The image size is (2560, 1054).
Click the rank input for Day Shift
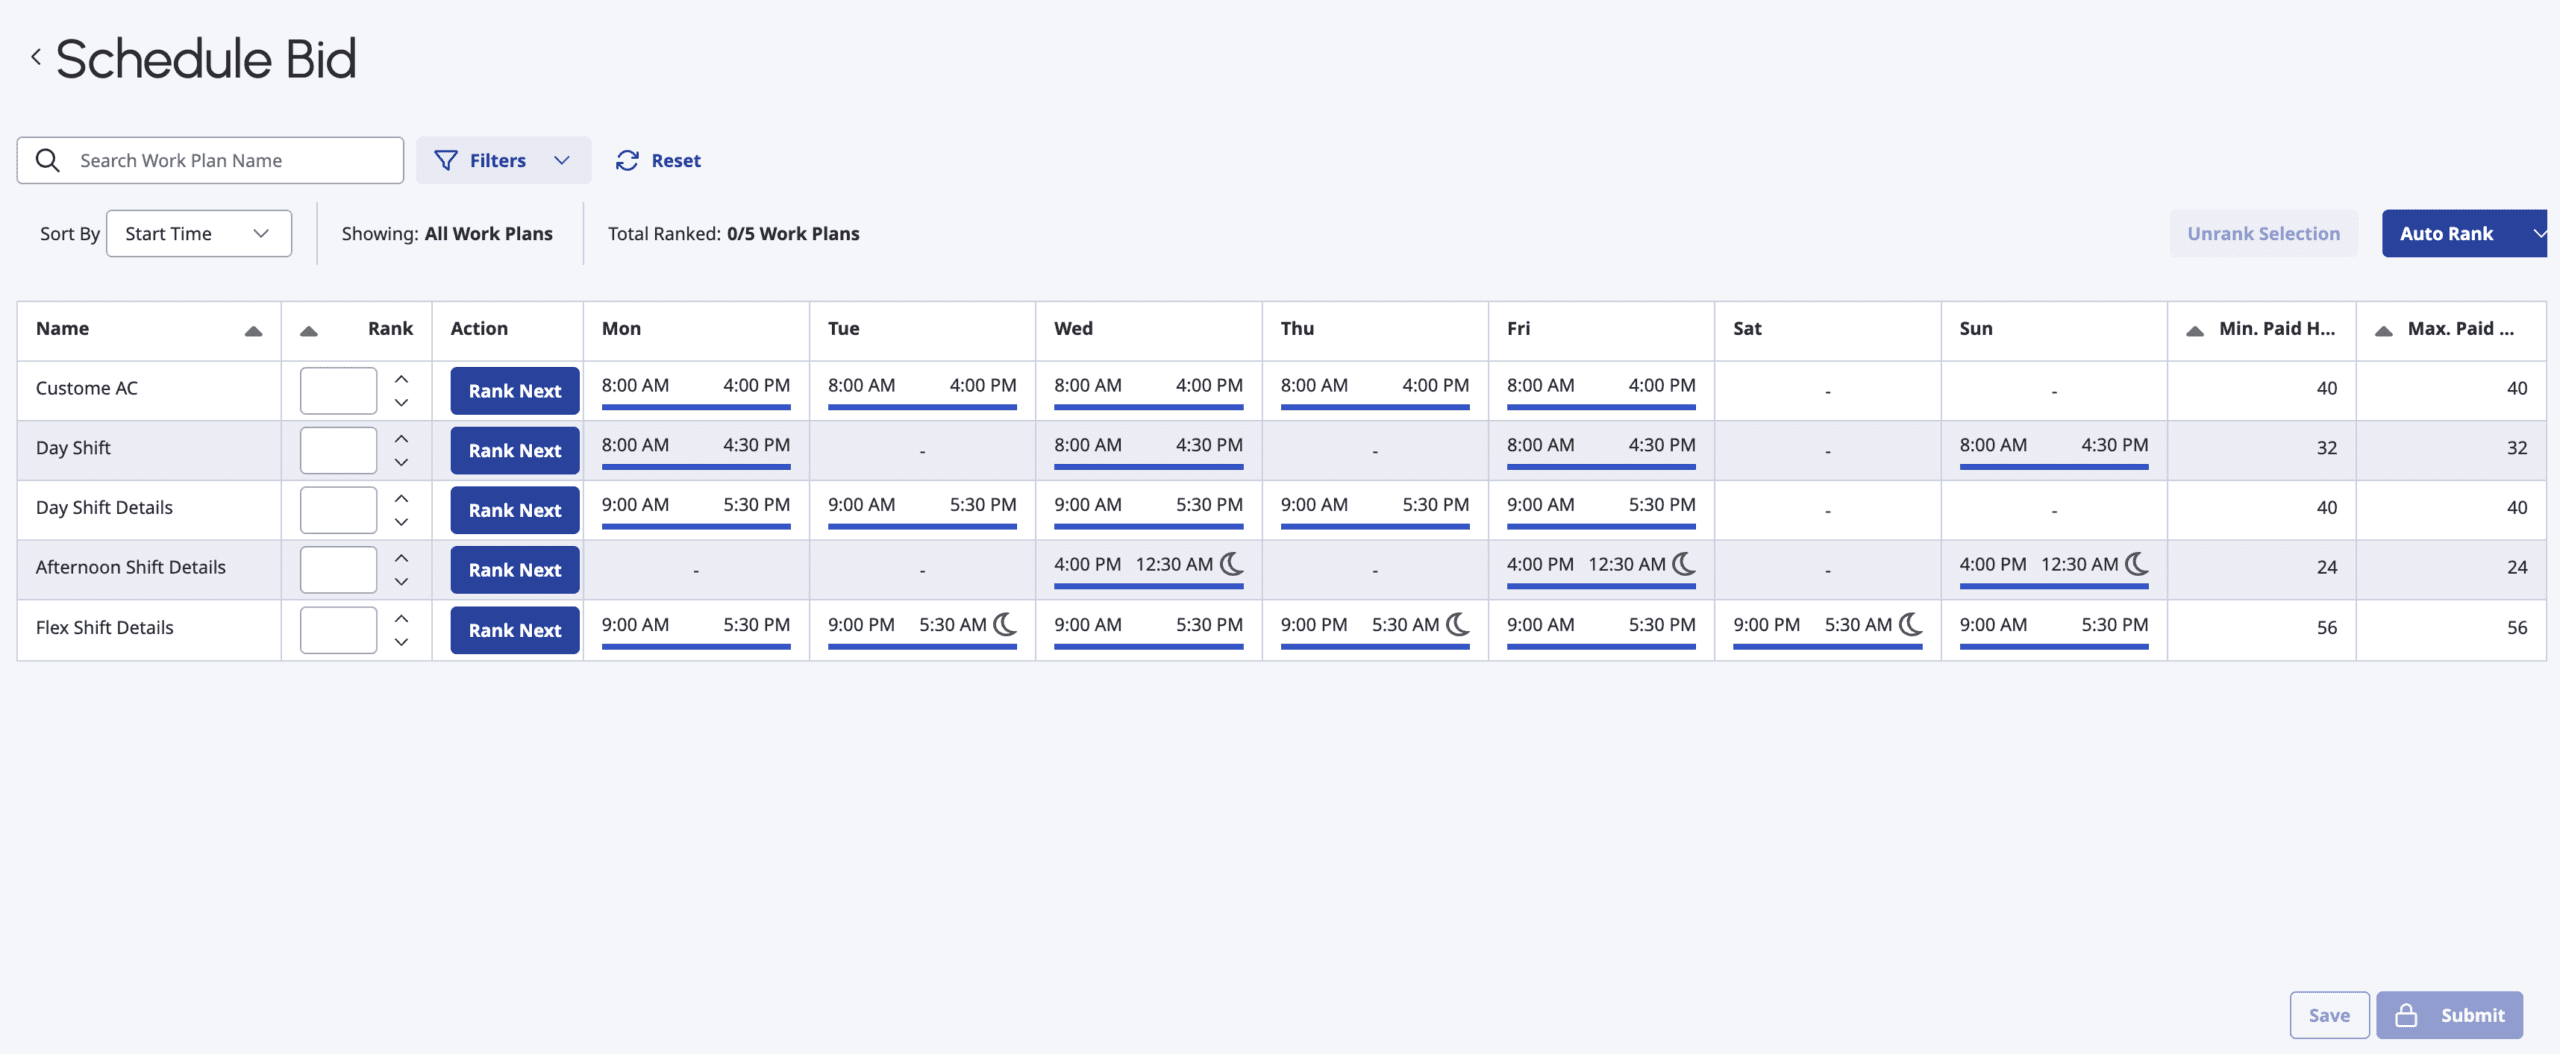(x=338, y=450)
